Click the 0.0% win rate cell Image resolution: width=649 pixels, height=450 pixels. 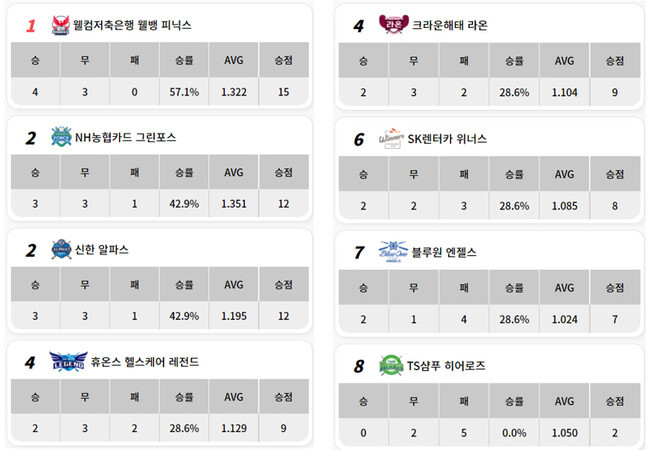[515, 431]
